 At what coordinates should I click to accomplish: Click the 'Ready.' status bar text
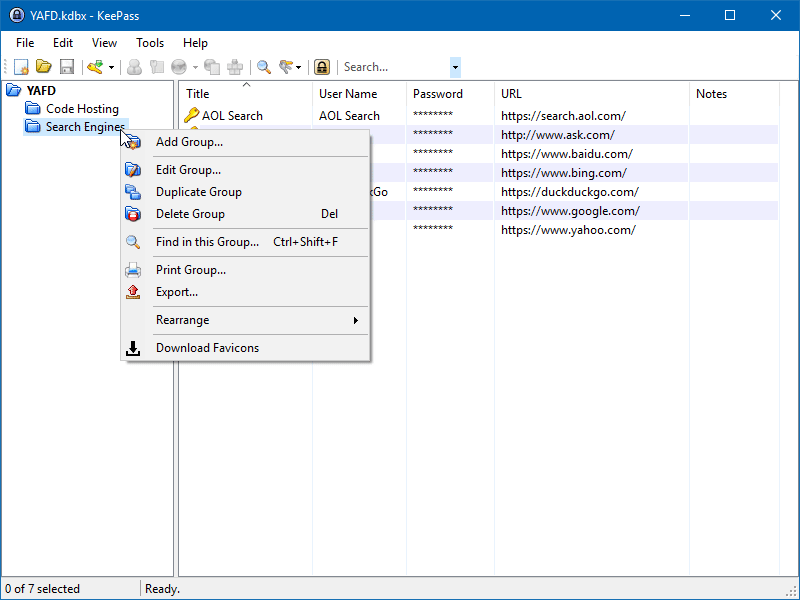coord(162,589)
